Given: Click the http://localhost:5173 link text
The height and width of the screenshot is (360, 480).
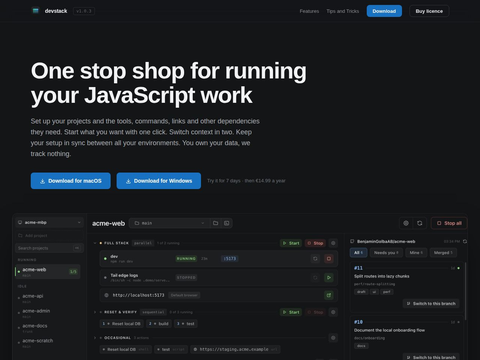Looking at the screenshot, I should 138,295.
